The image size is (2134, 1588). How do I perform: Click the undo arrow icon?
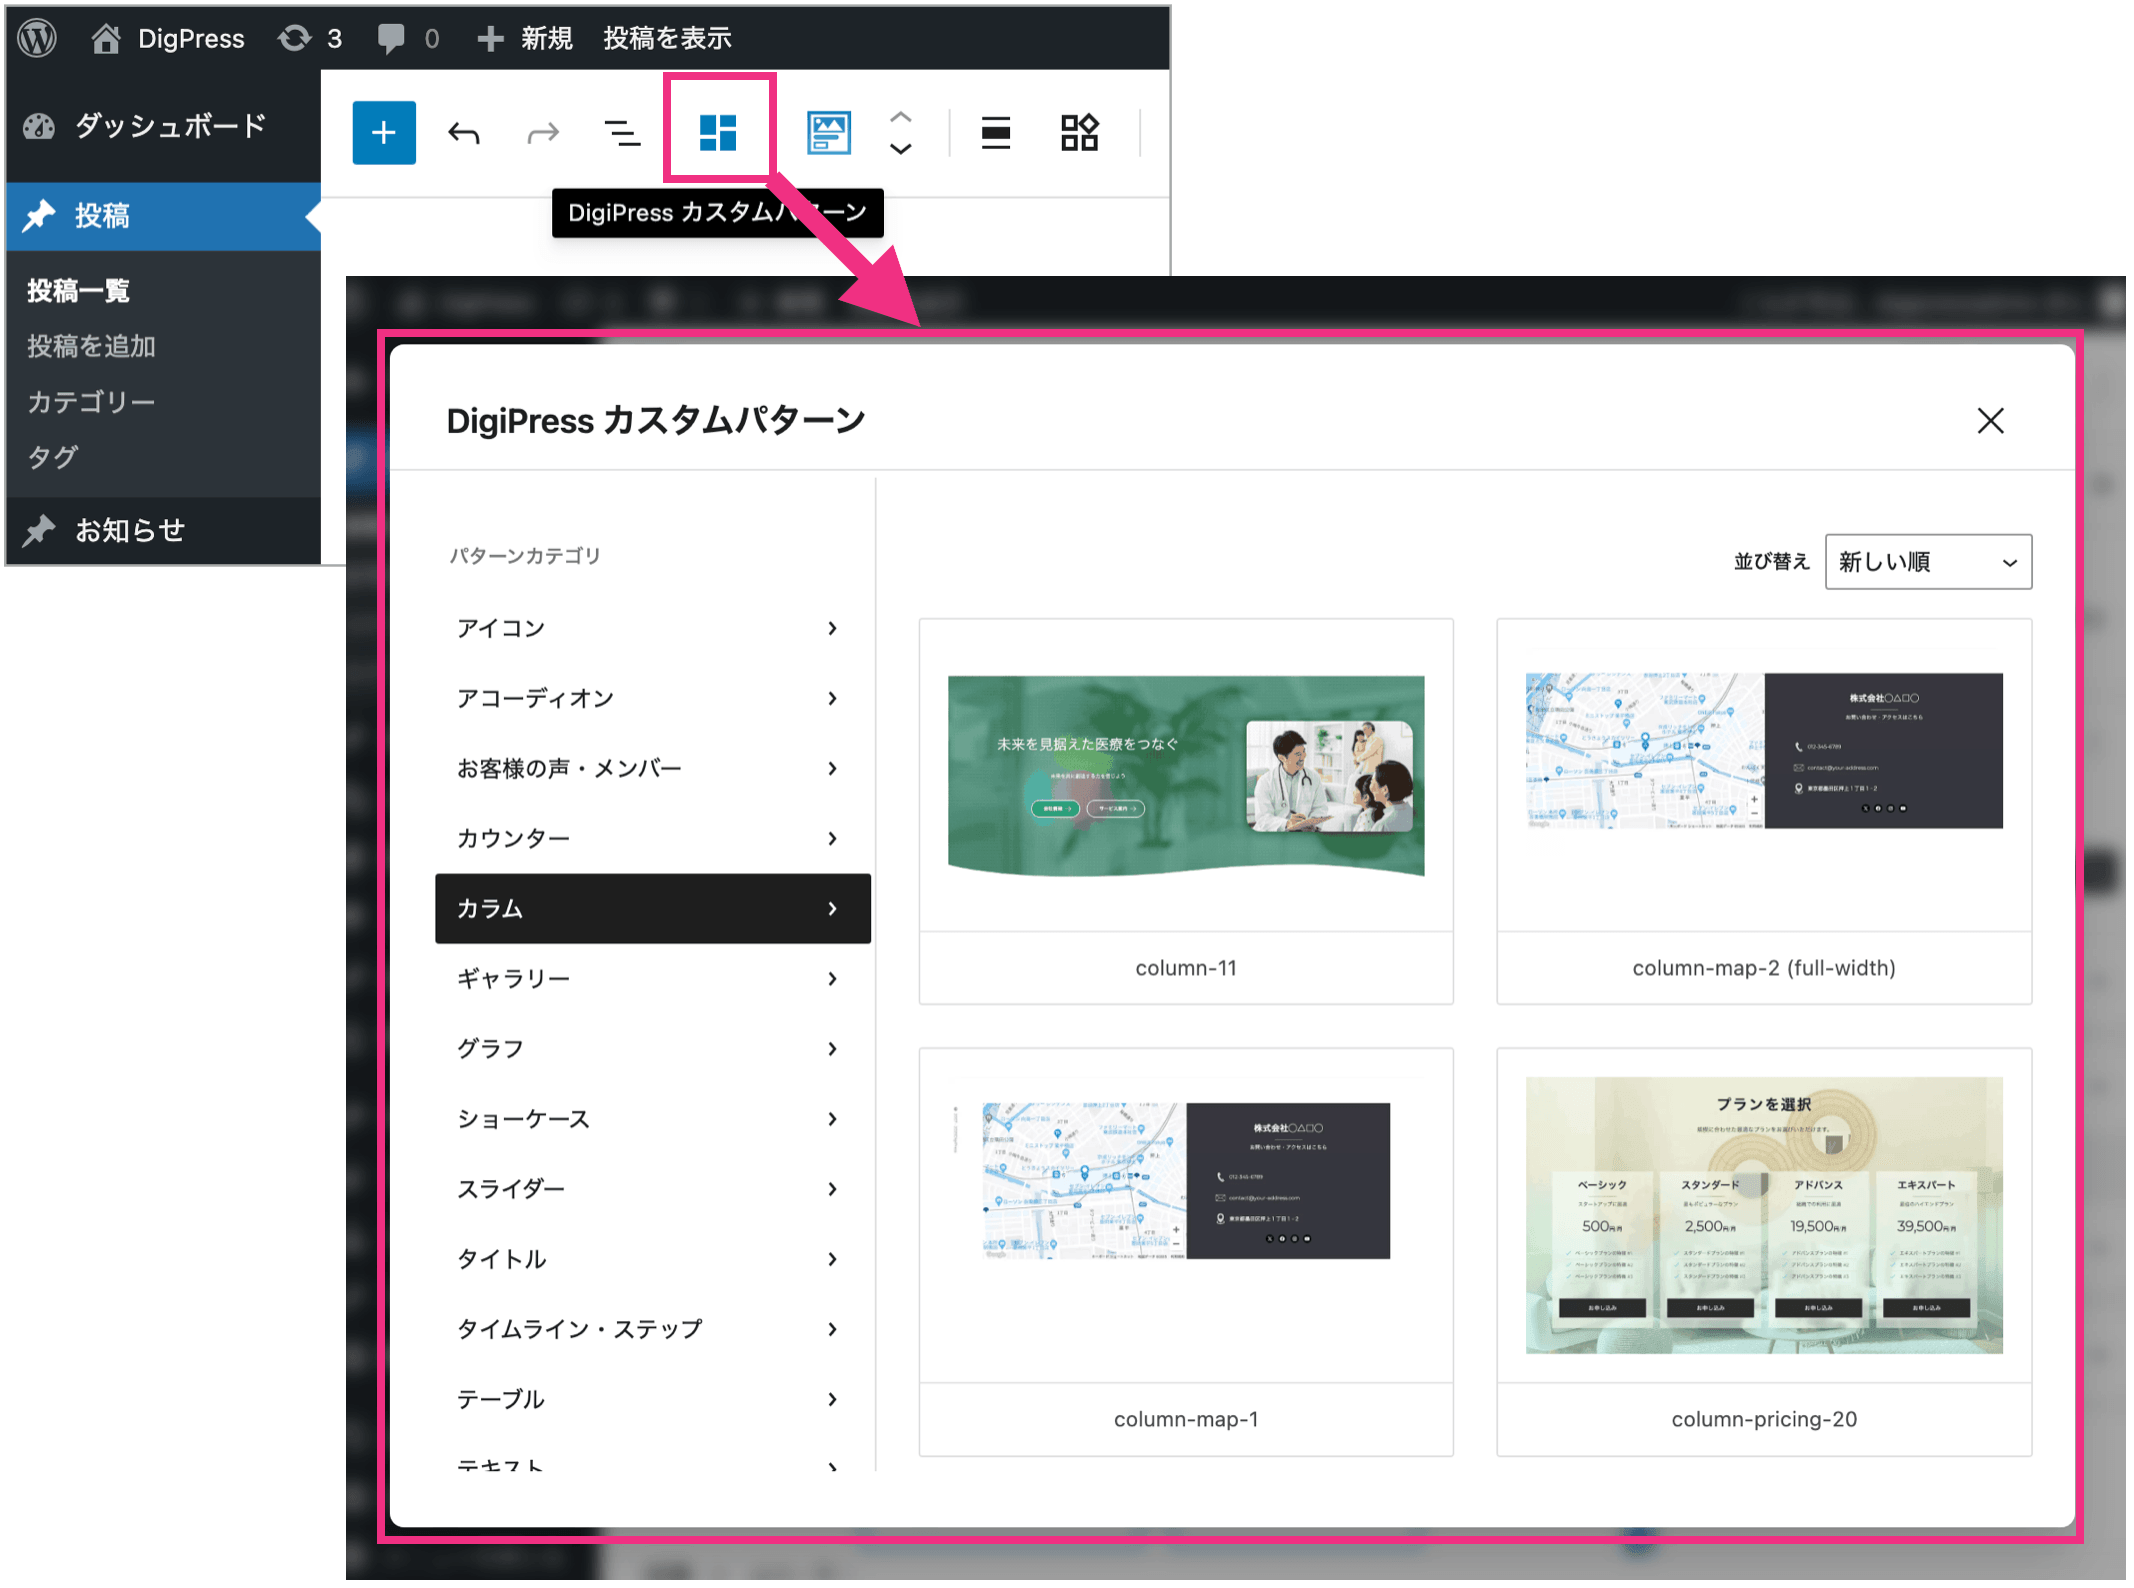(463, 133)
